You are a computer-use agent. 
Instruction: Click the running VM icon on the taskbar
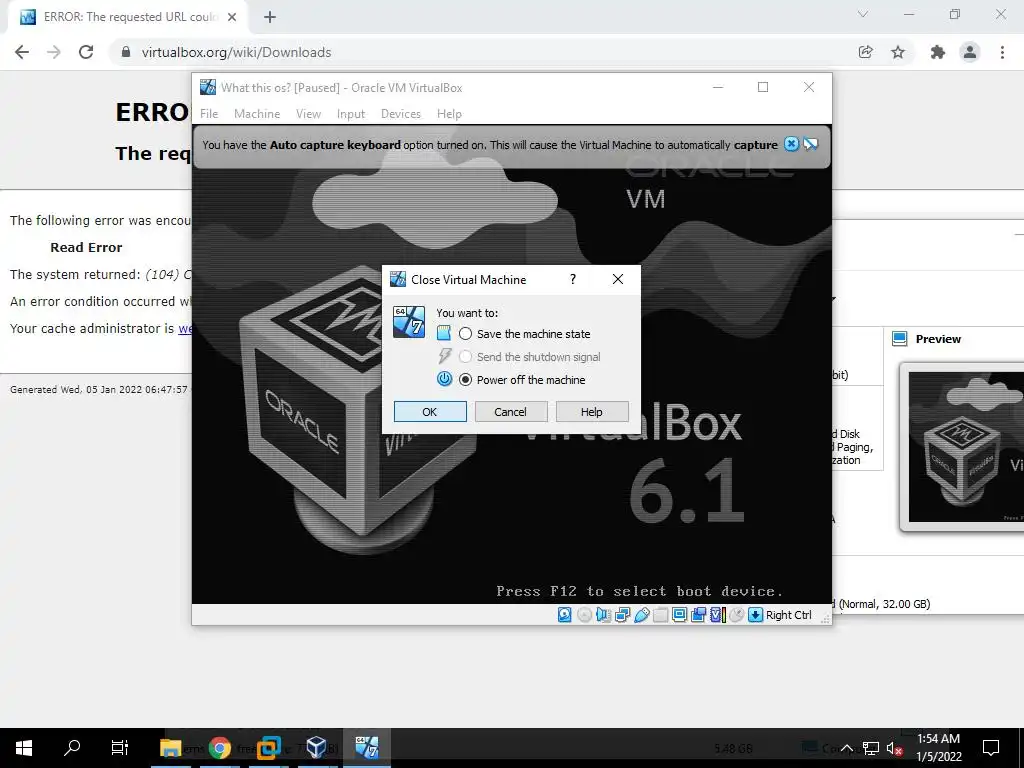[x=366, y=748]
